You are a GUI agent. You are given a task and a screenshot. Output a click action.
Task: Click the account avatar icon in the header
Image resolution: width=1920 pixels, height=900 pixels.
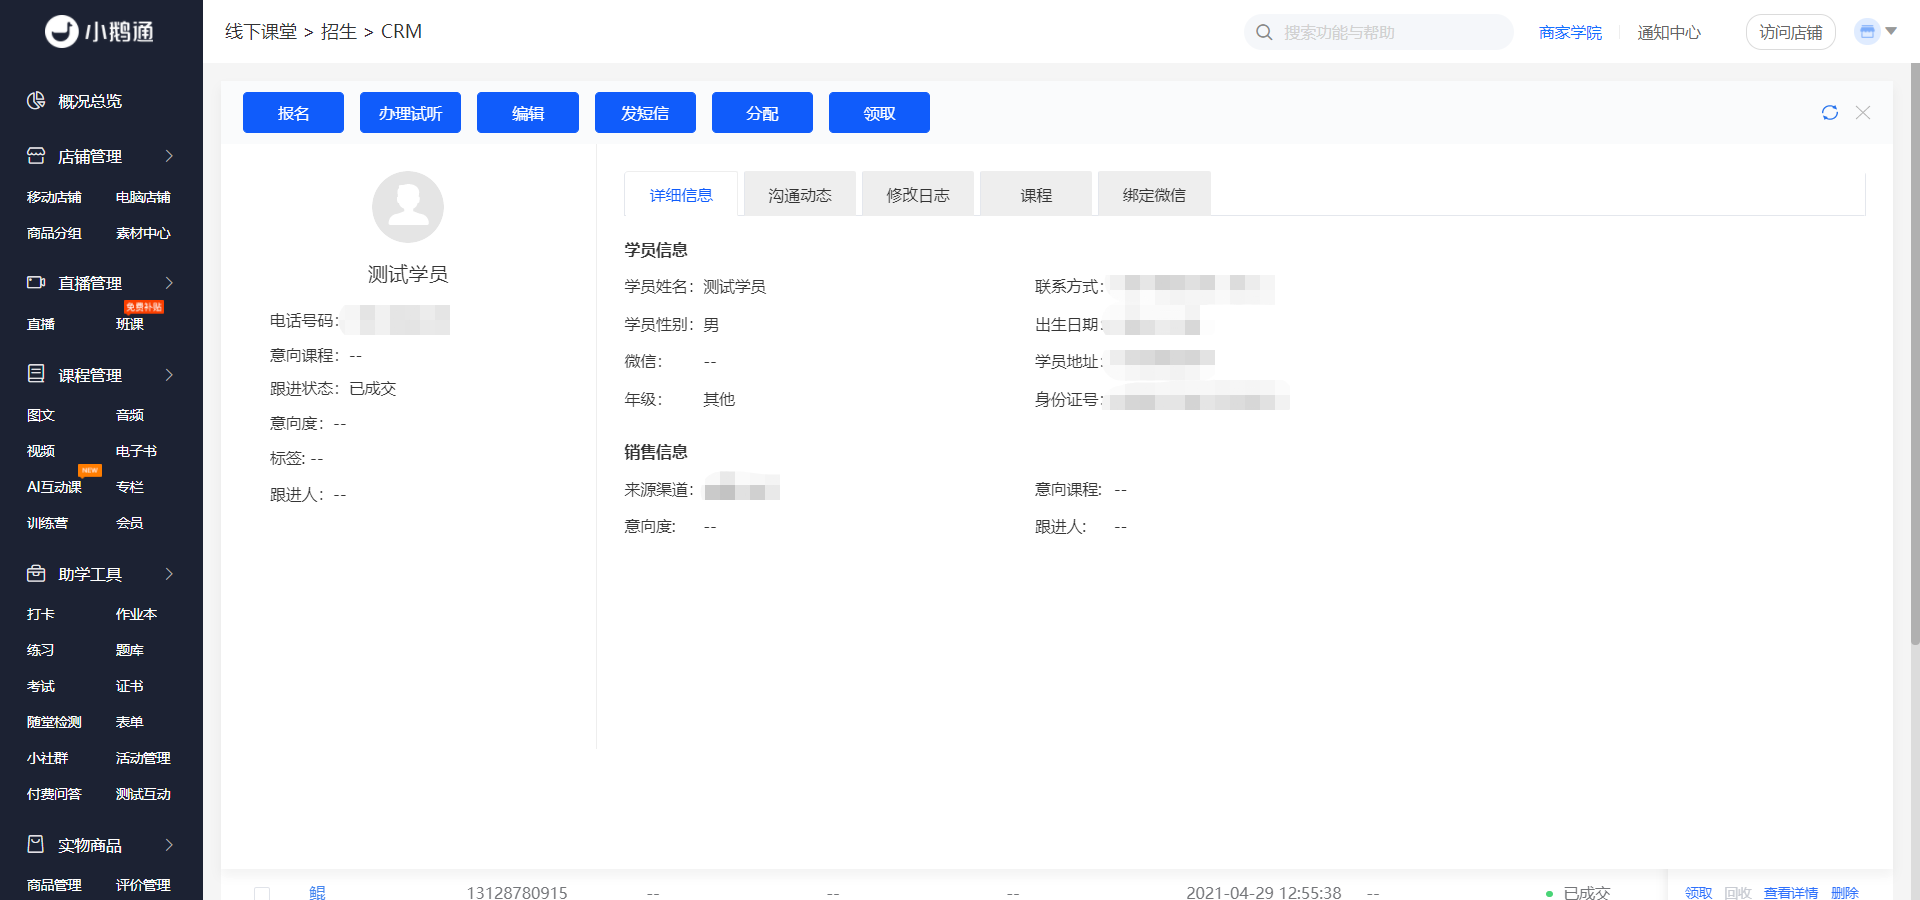(x=1867, y=31)
